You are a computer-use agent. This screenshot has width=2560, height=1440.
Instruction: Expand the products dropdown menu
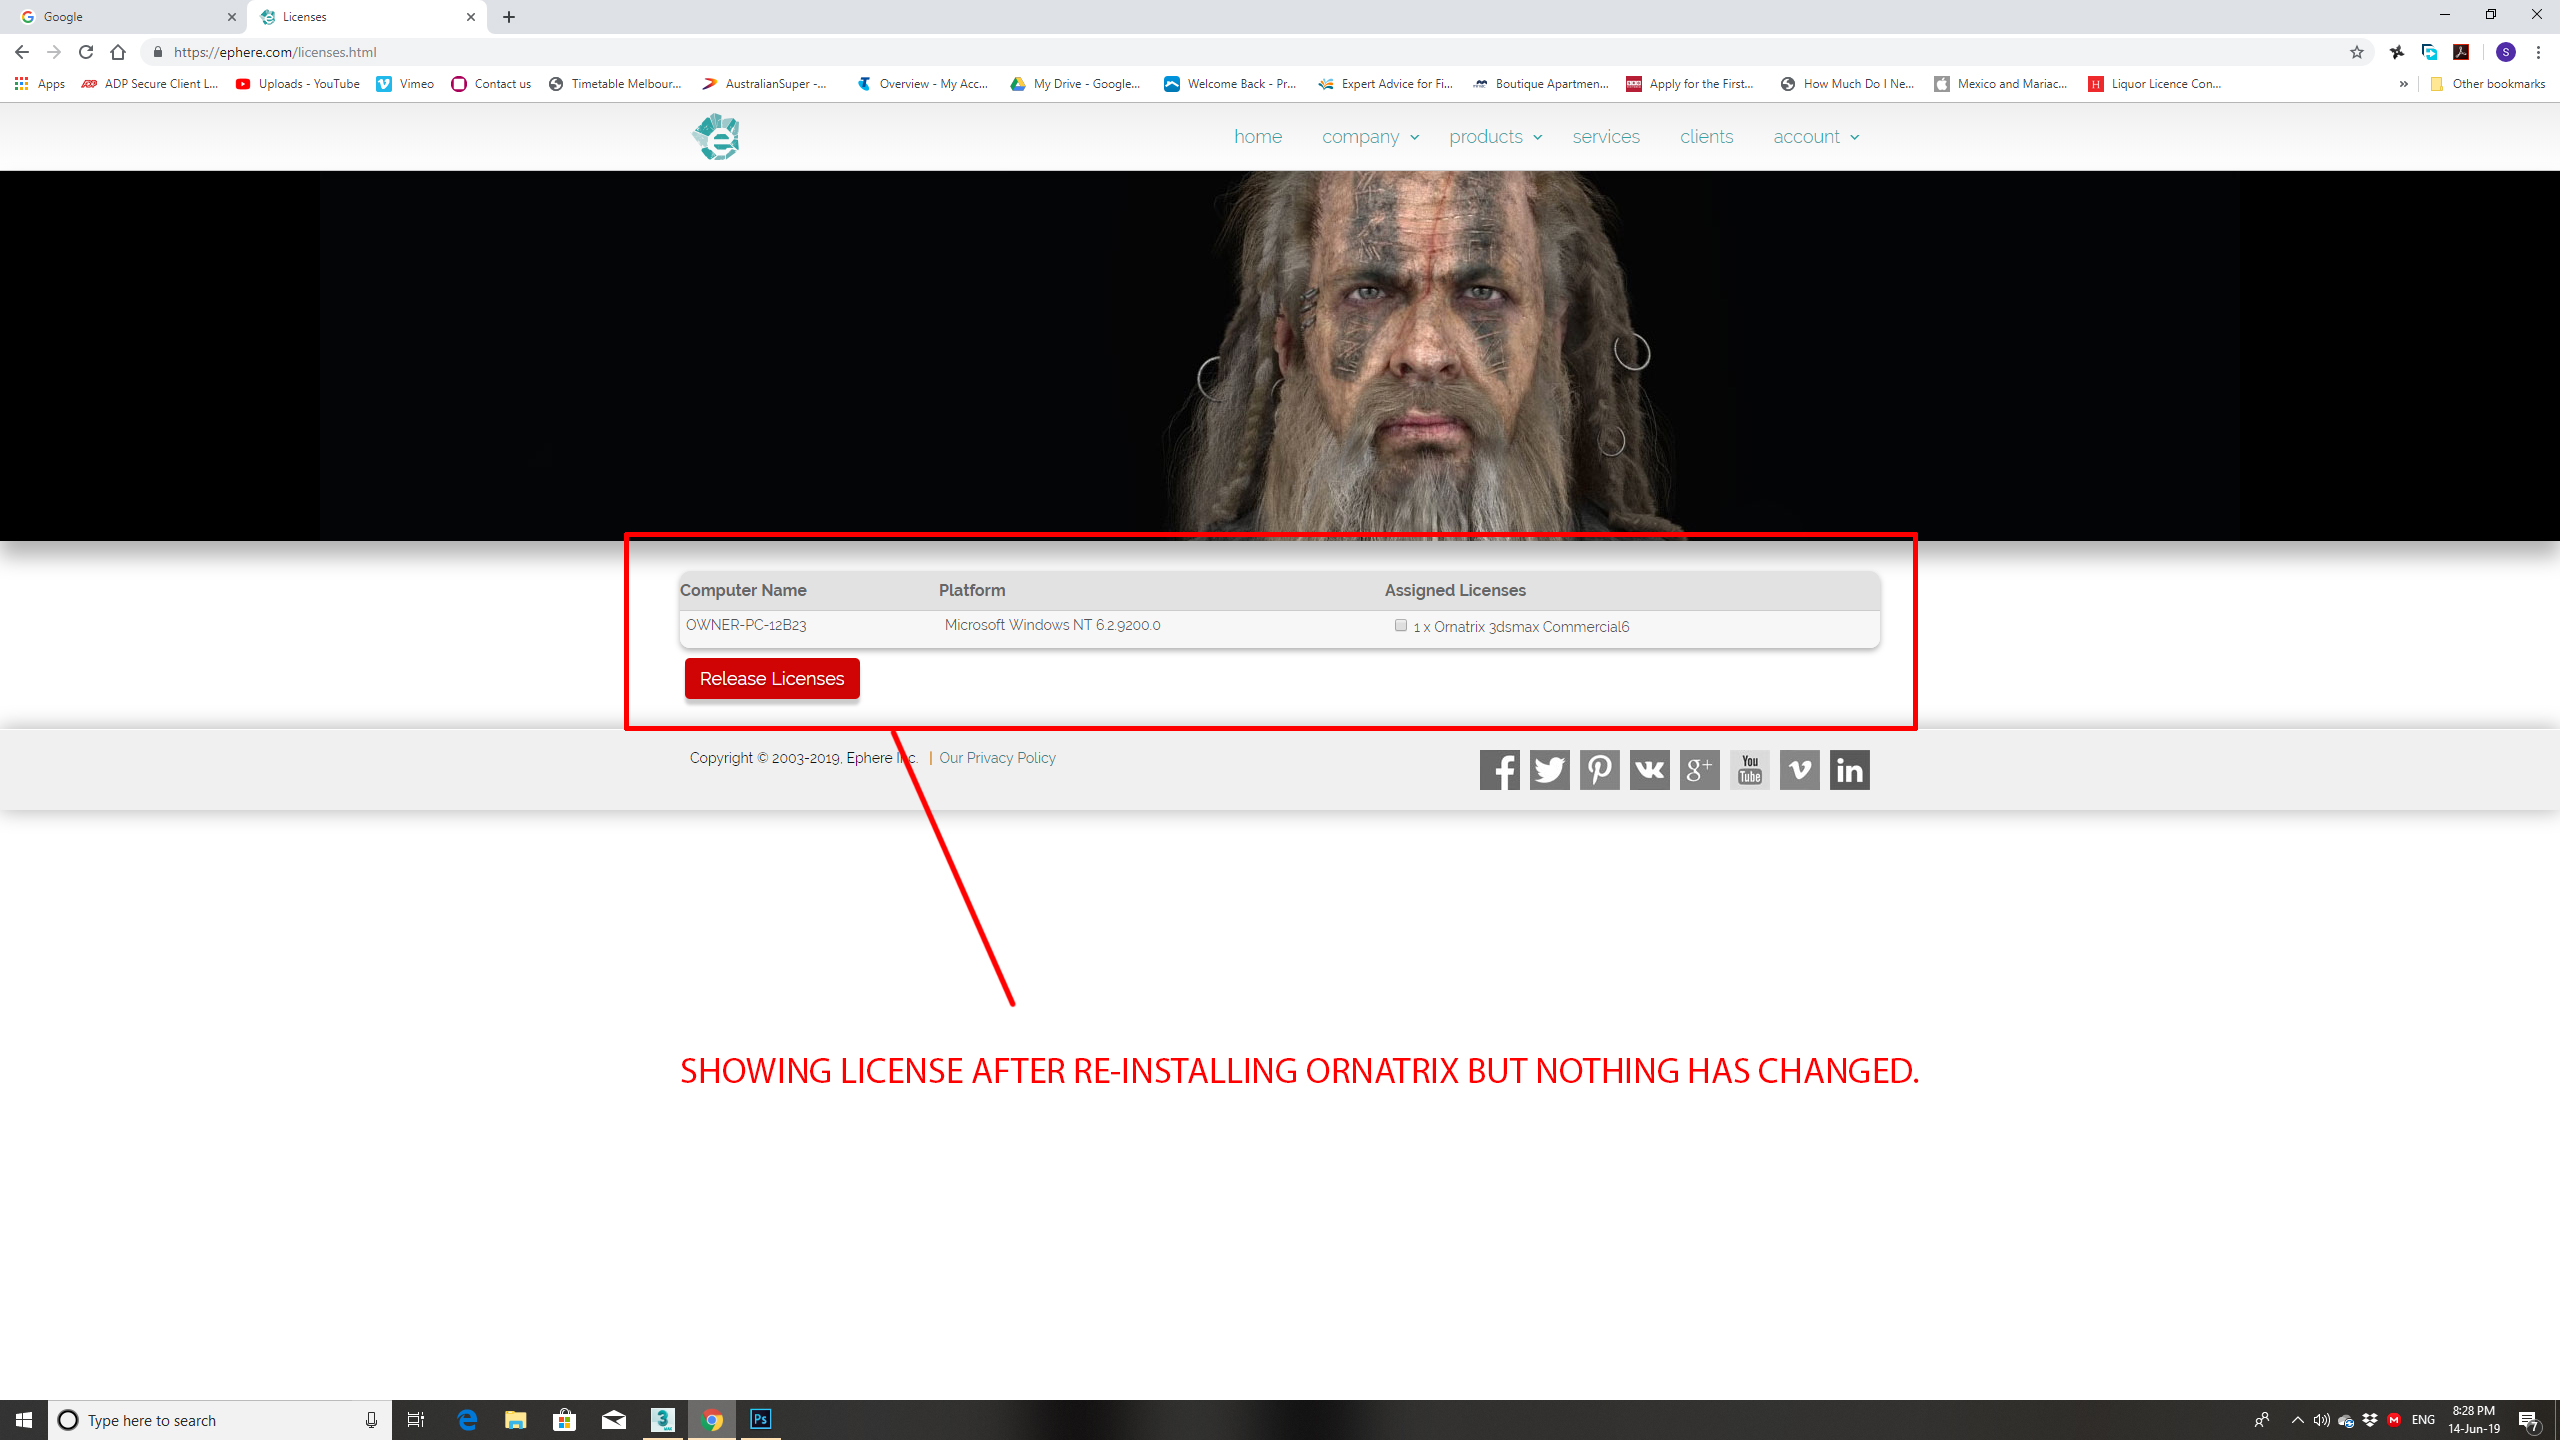[1495, 137]
